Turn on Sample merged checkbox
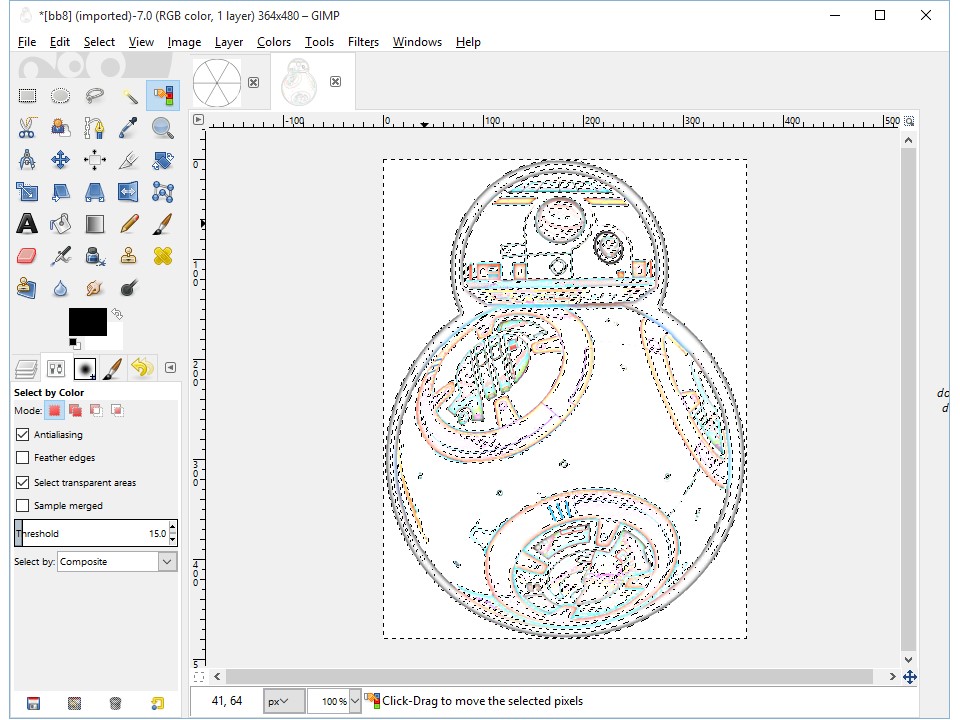 point(23,506)
